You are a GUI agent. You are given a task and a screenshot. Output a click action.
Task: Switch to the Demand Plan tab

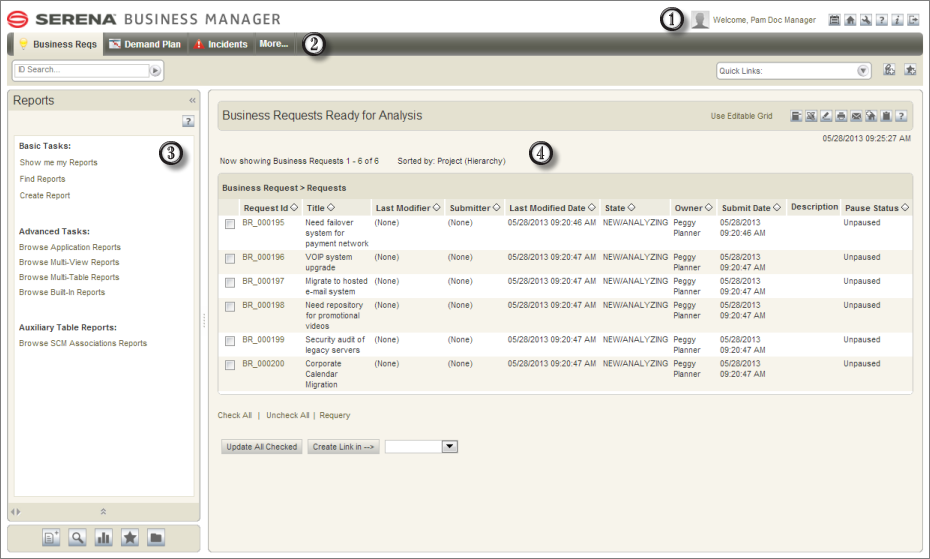point(146,44)
